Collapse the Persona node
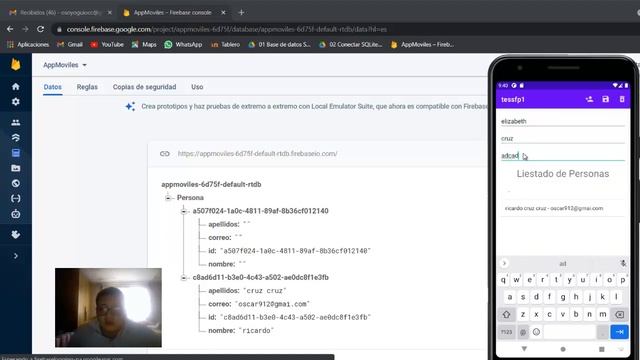 click(168, 198)
